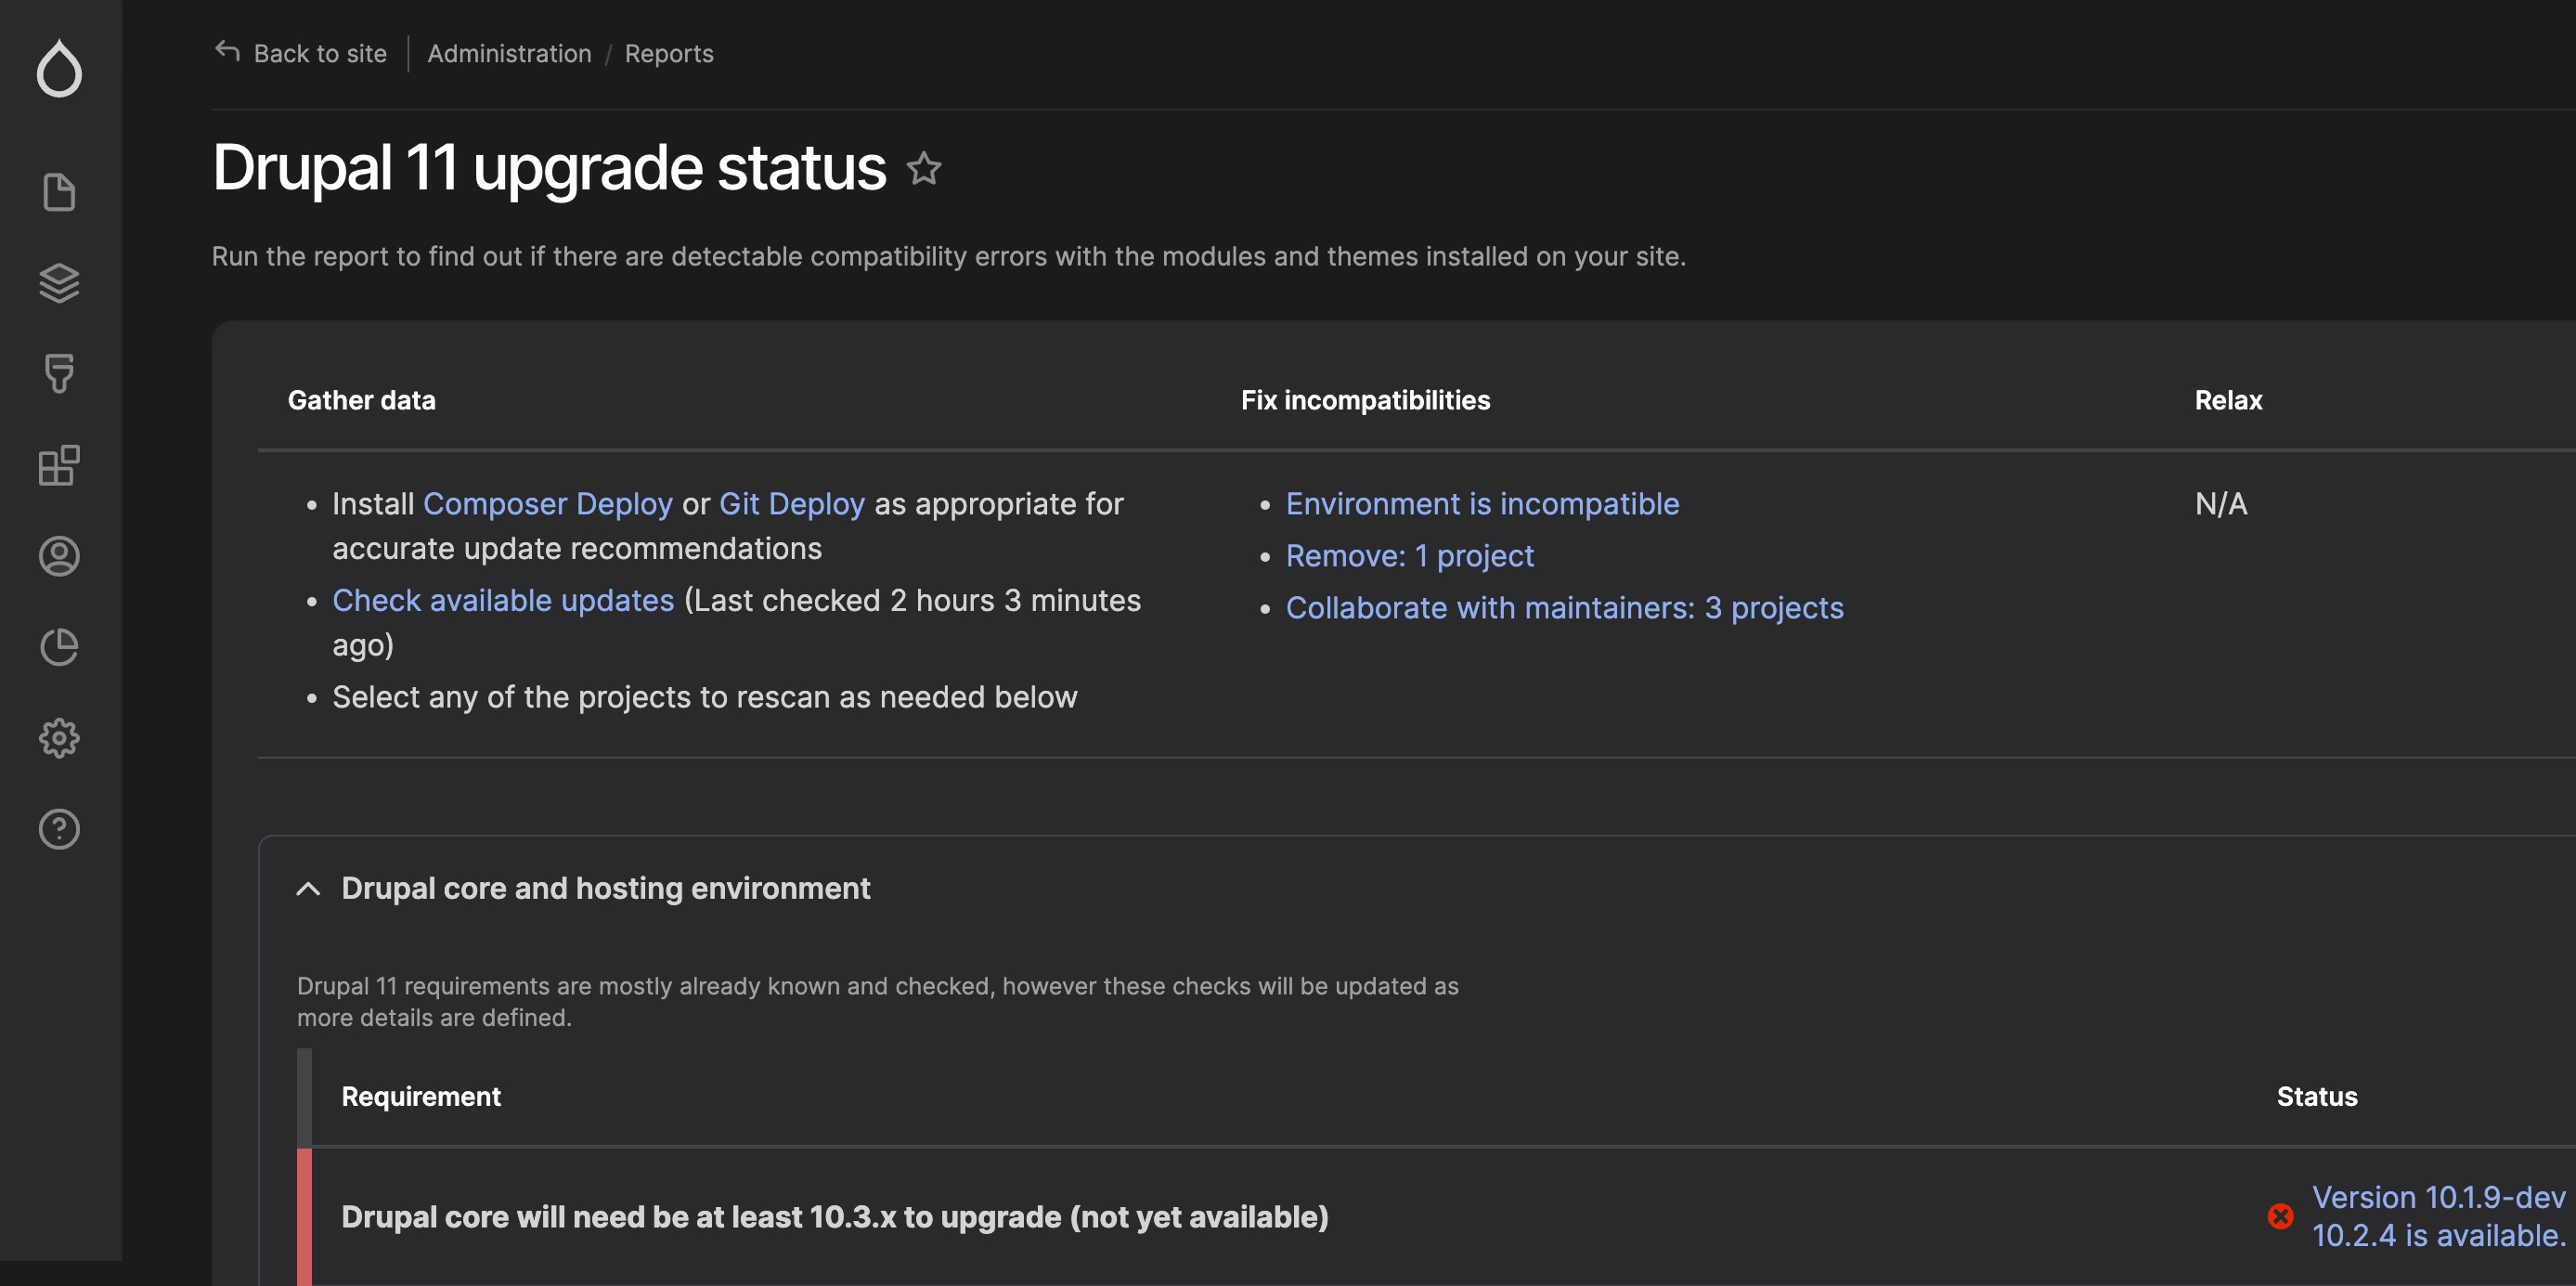Open the Content page icon in the sidebar
Image resolution: width=2576 pixels, height=1286 pixels.
59,192
